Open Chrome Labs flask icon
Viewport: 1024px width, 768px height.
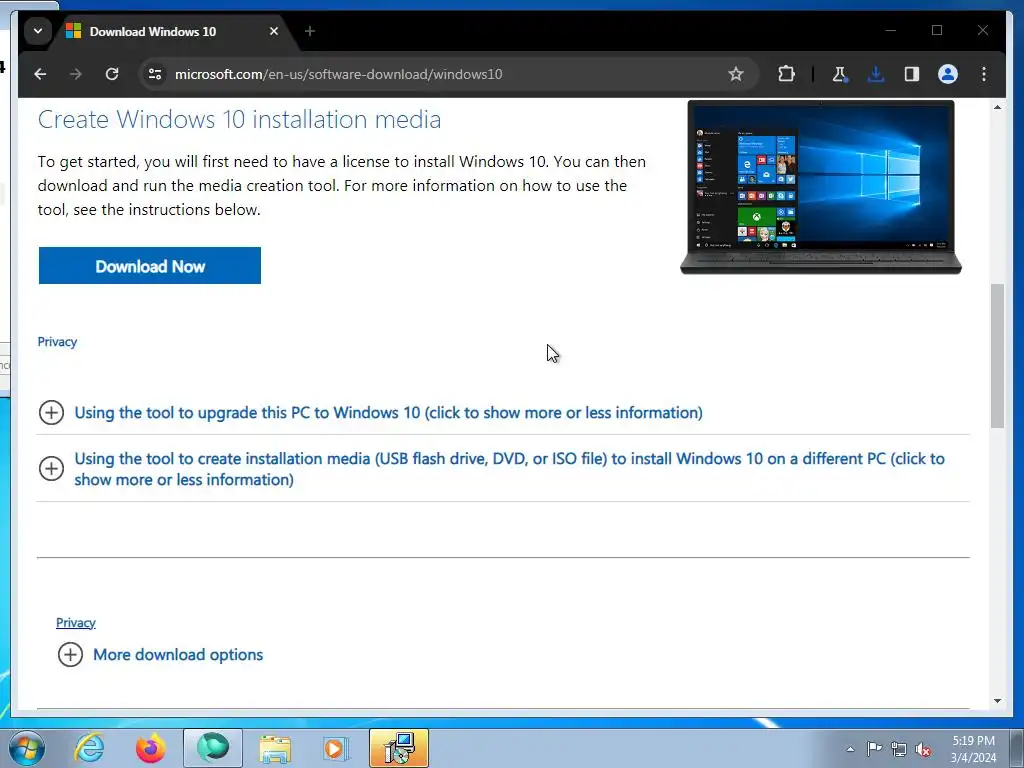(840, 74)
